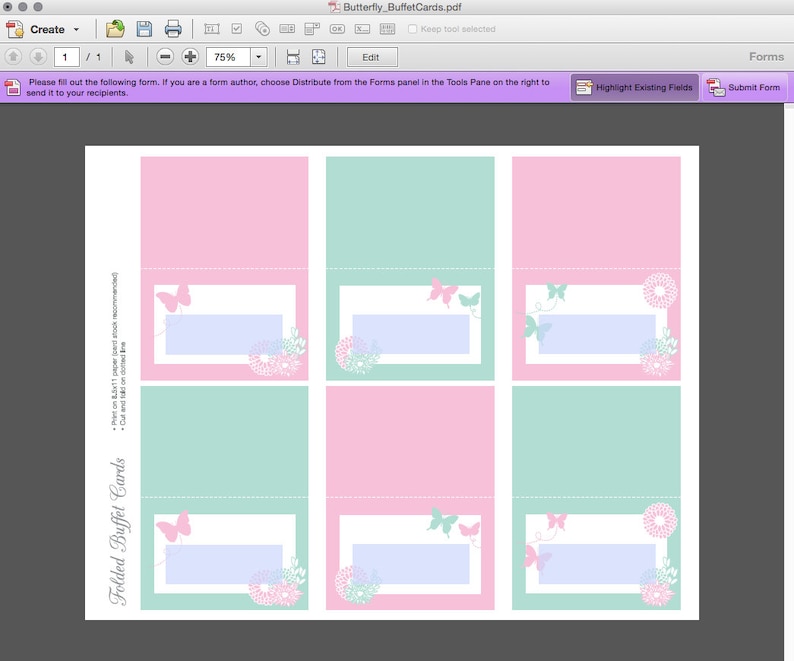
Task: Select the Text Field form tool
Action: click(212, 29)
